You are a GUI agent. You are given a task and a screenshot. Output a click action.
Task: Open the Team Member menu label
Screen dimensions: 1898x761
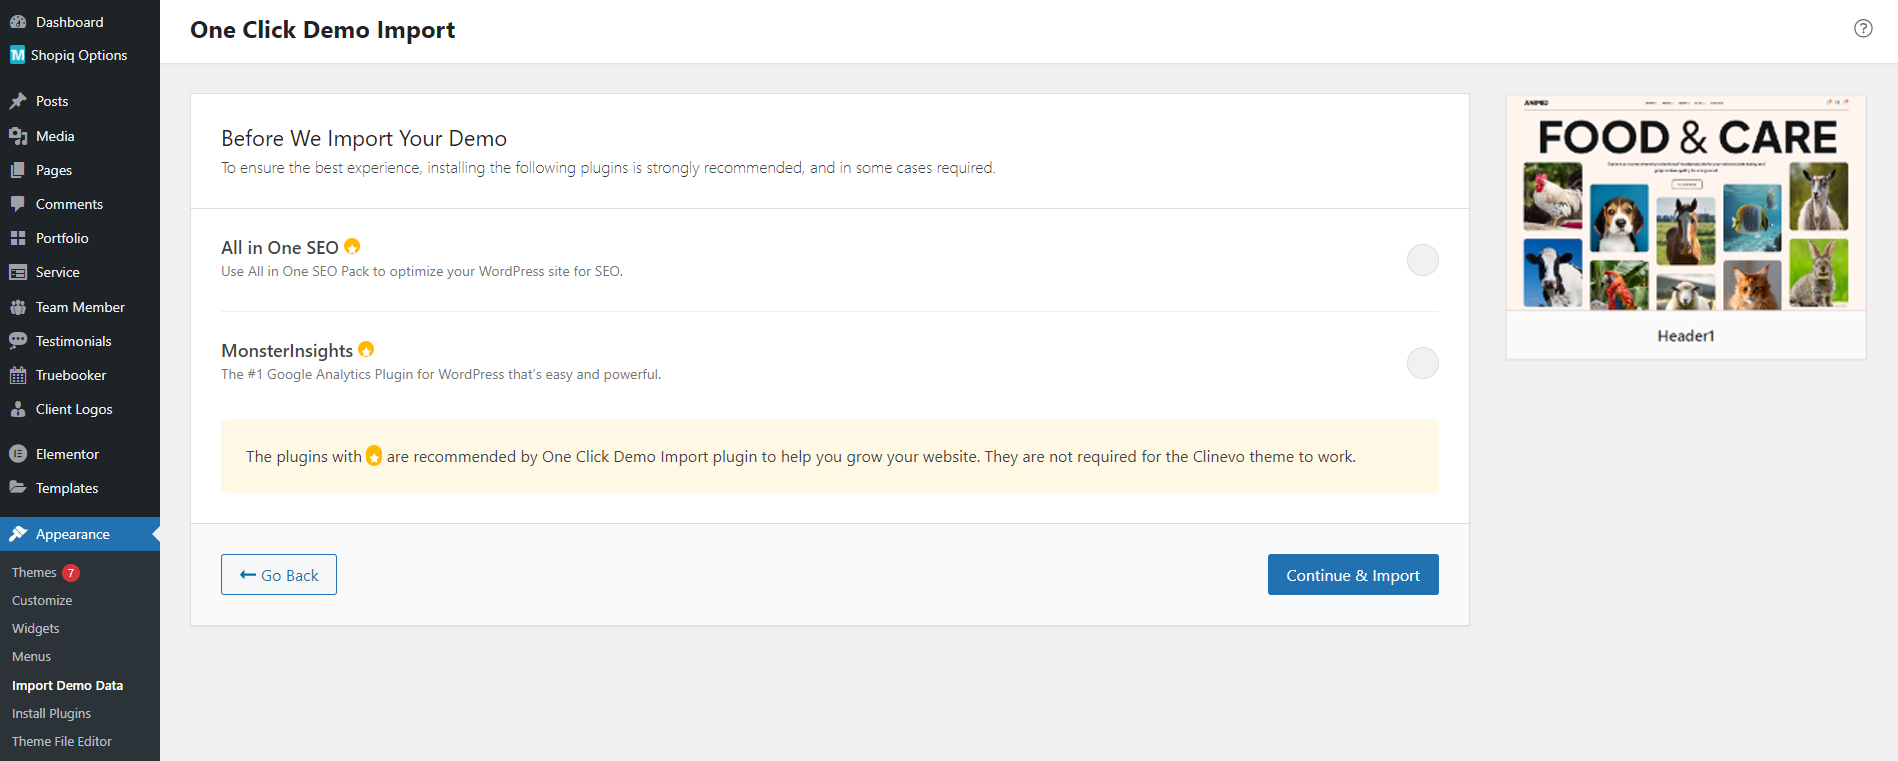coord(80,307)
